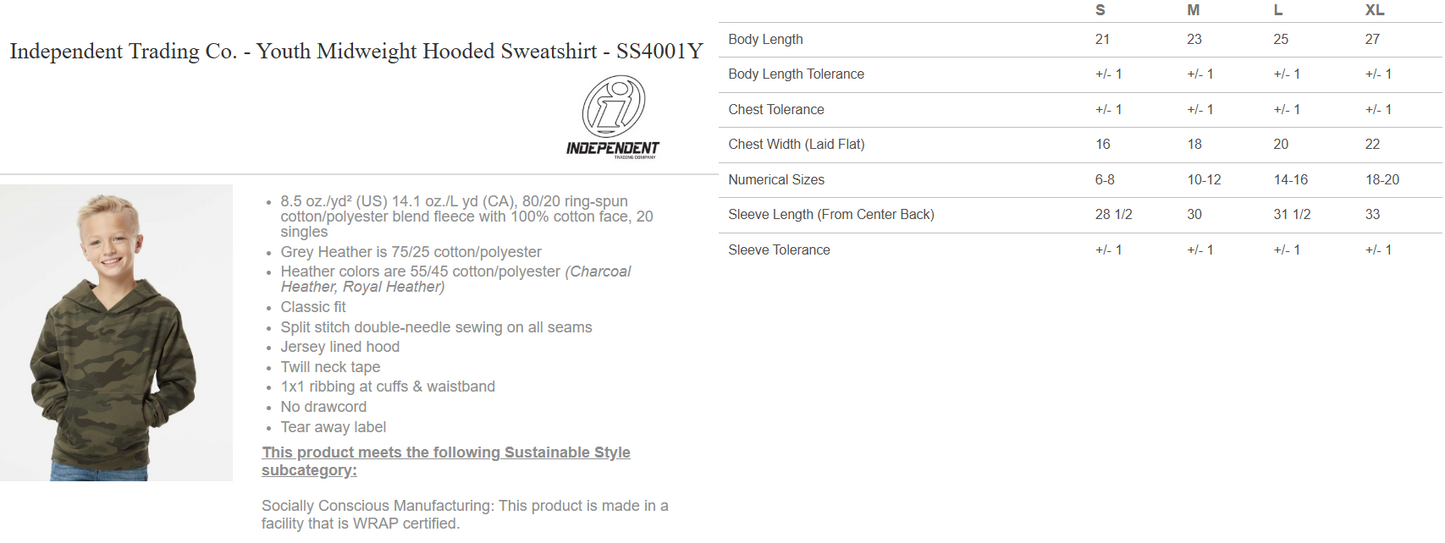The height and width of the screenshot is (543, 1445).
Task: Click the Sleeve Tolerance row label
Action: (779, 250)
